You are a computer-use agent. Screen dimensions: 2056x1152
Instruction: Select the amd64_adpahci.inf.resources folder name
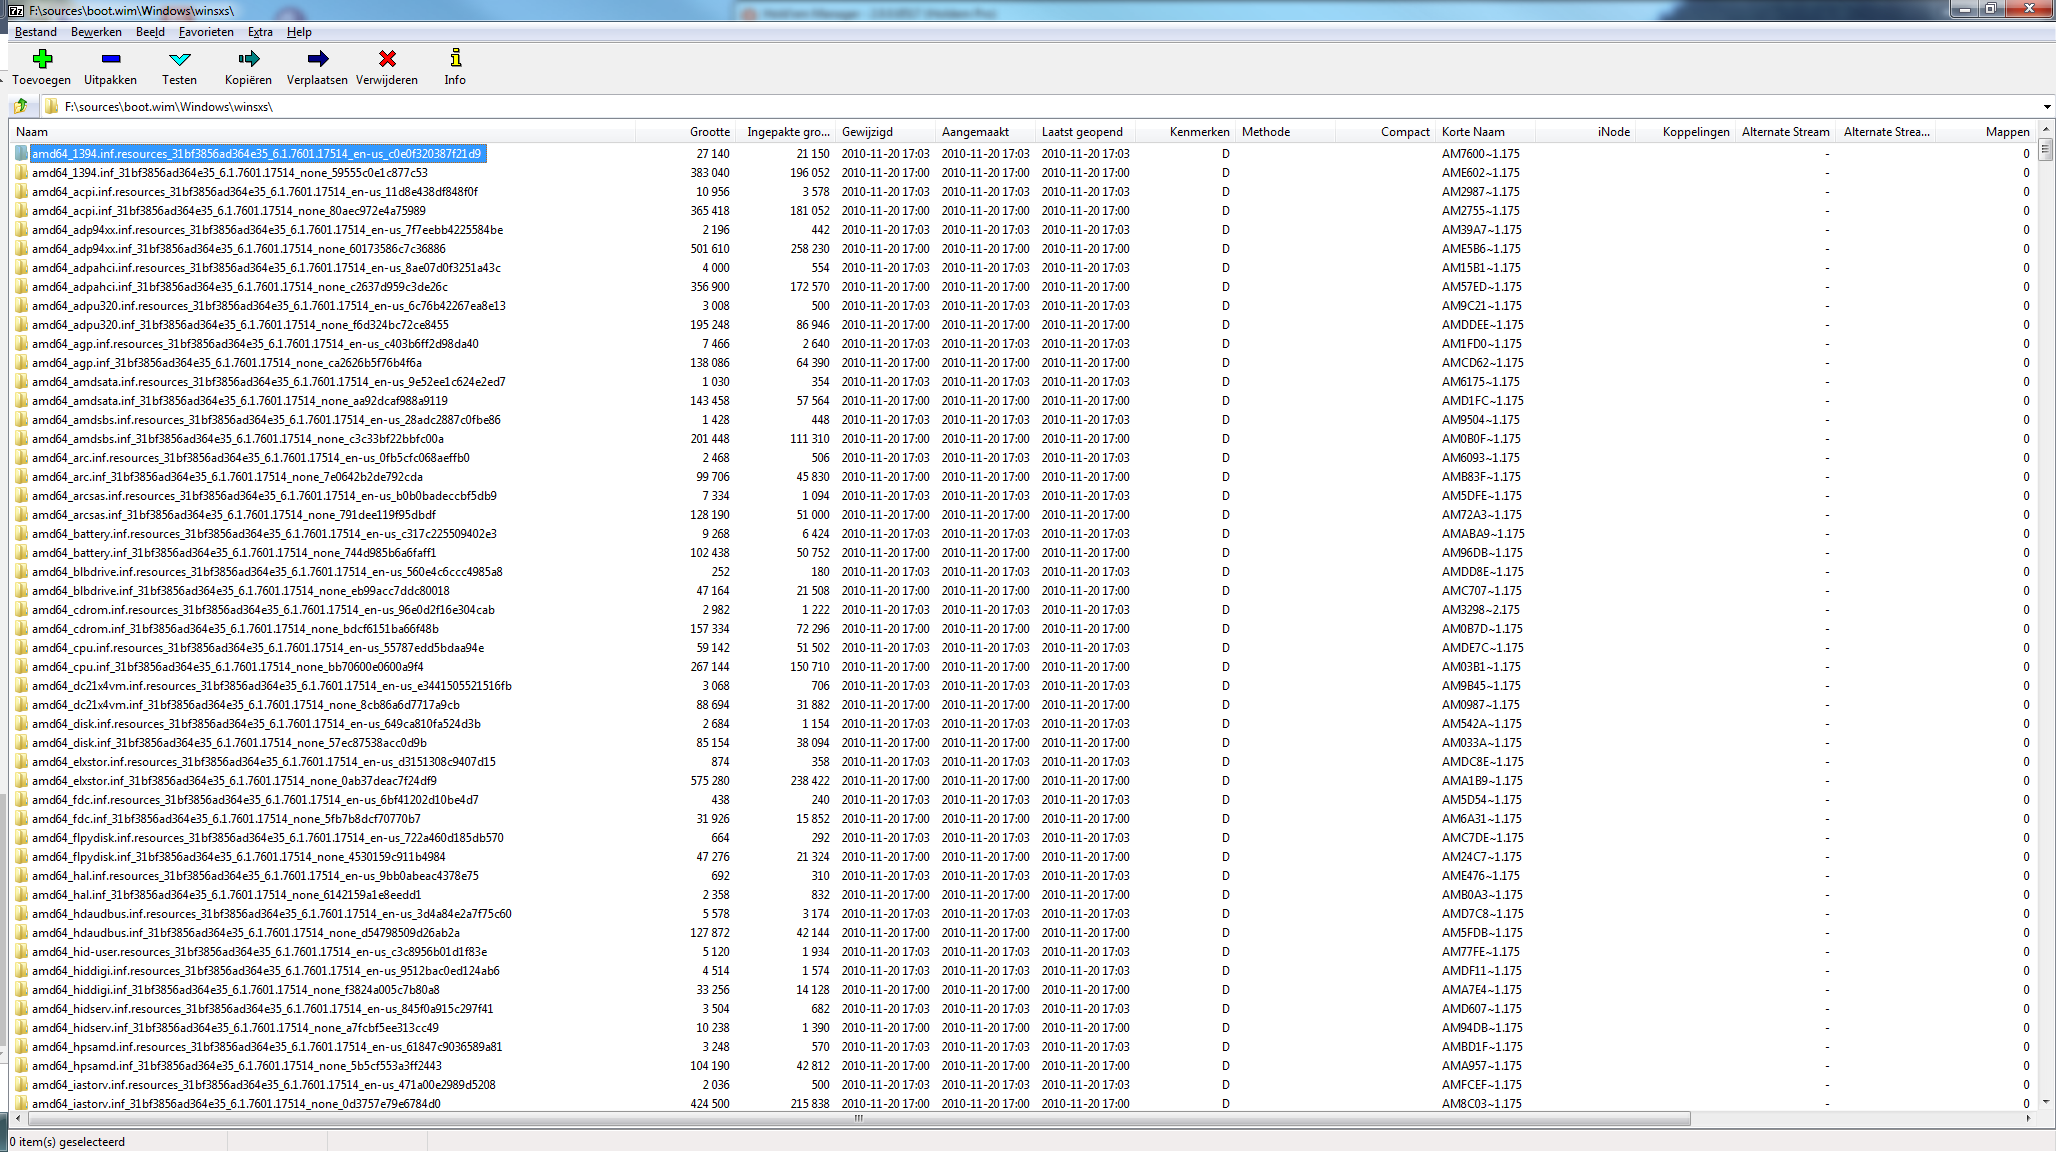pyautogui.click(x=266, y=268)
